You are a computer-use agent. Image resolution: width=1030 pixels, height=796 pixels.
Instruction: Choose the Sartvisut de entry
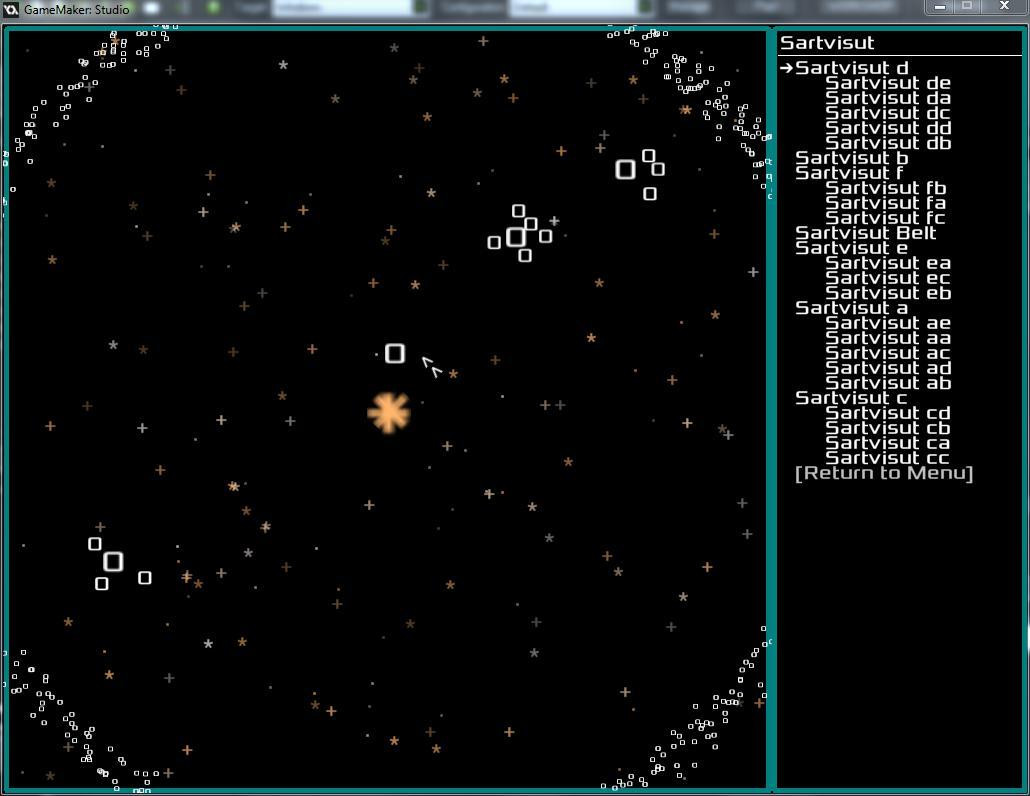[x=887, y=83]
